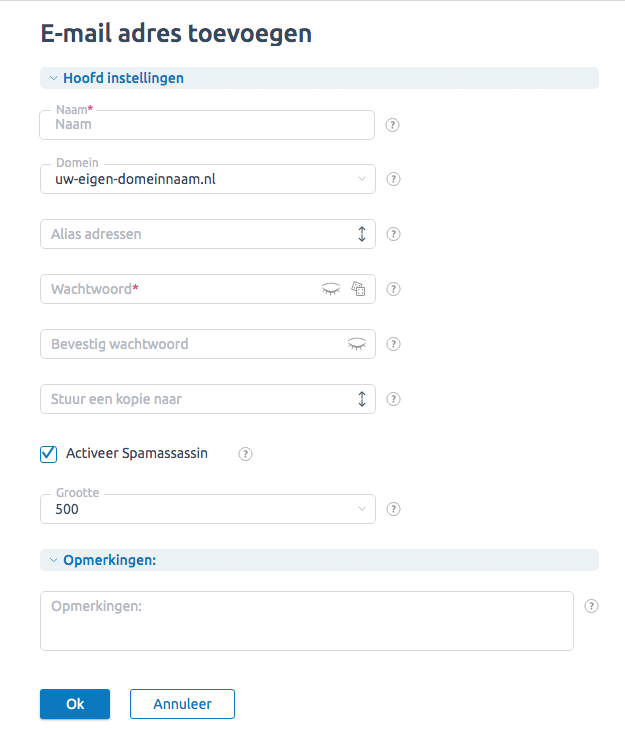The height and width of the screenshot is (756, 625).
Task: Reveal password in Wachtwoord field
Action: point(331,289)
